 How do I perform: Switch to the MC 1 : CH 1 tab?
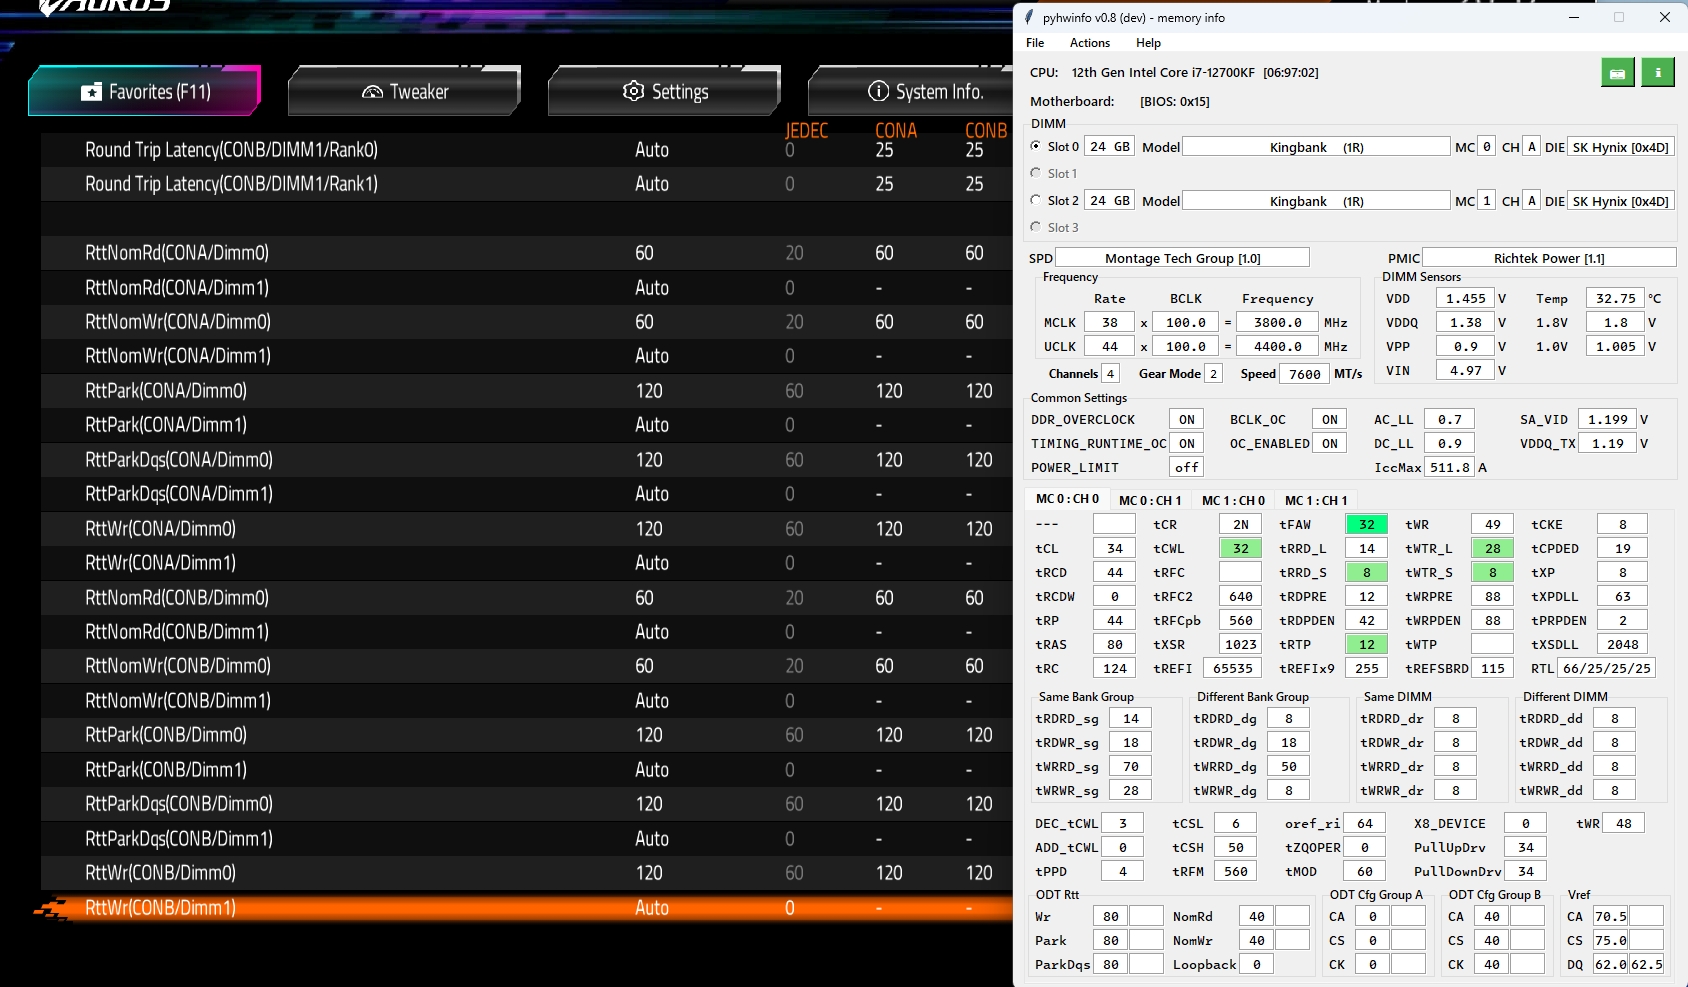click(x=1316, y=500)
